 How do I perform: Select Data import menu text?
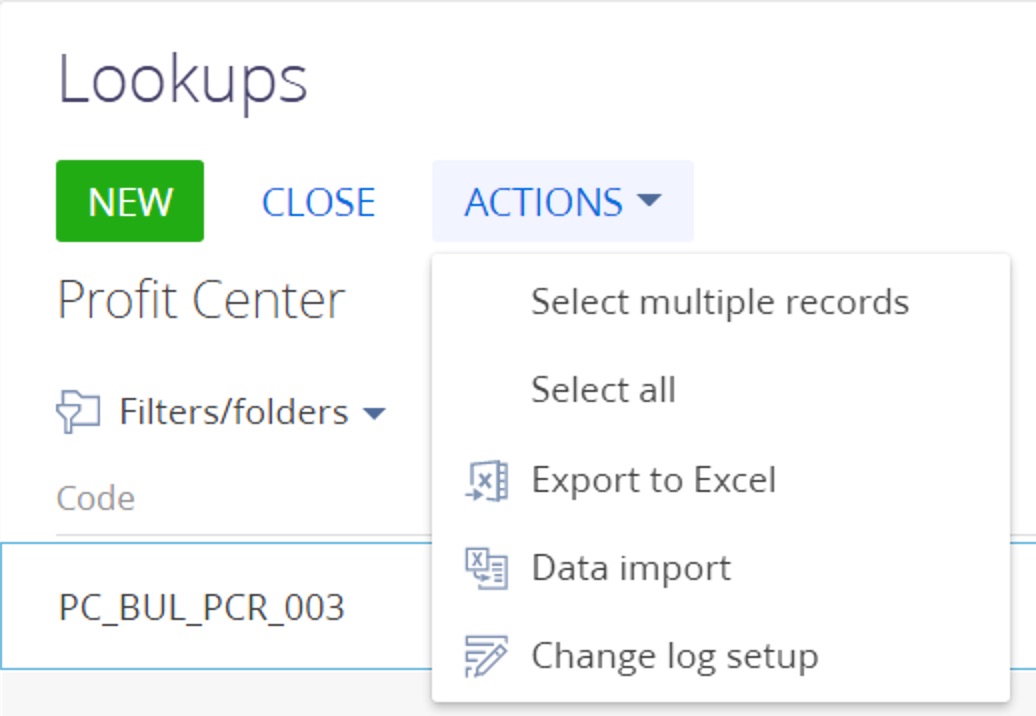tap(632, 568)
